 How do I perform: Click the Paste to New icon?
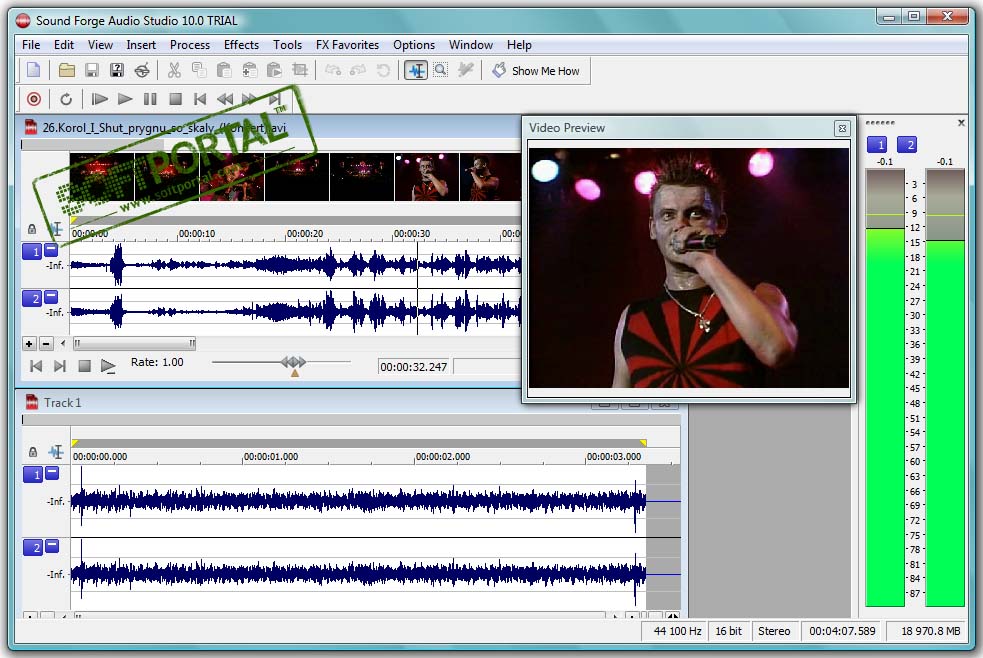pyautogui.click(x=275, y=70)
